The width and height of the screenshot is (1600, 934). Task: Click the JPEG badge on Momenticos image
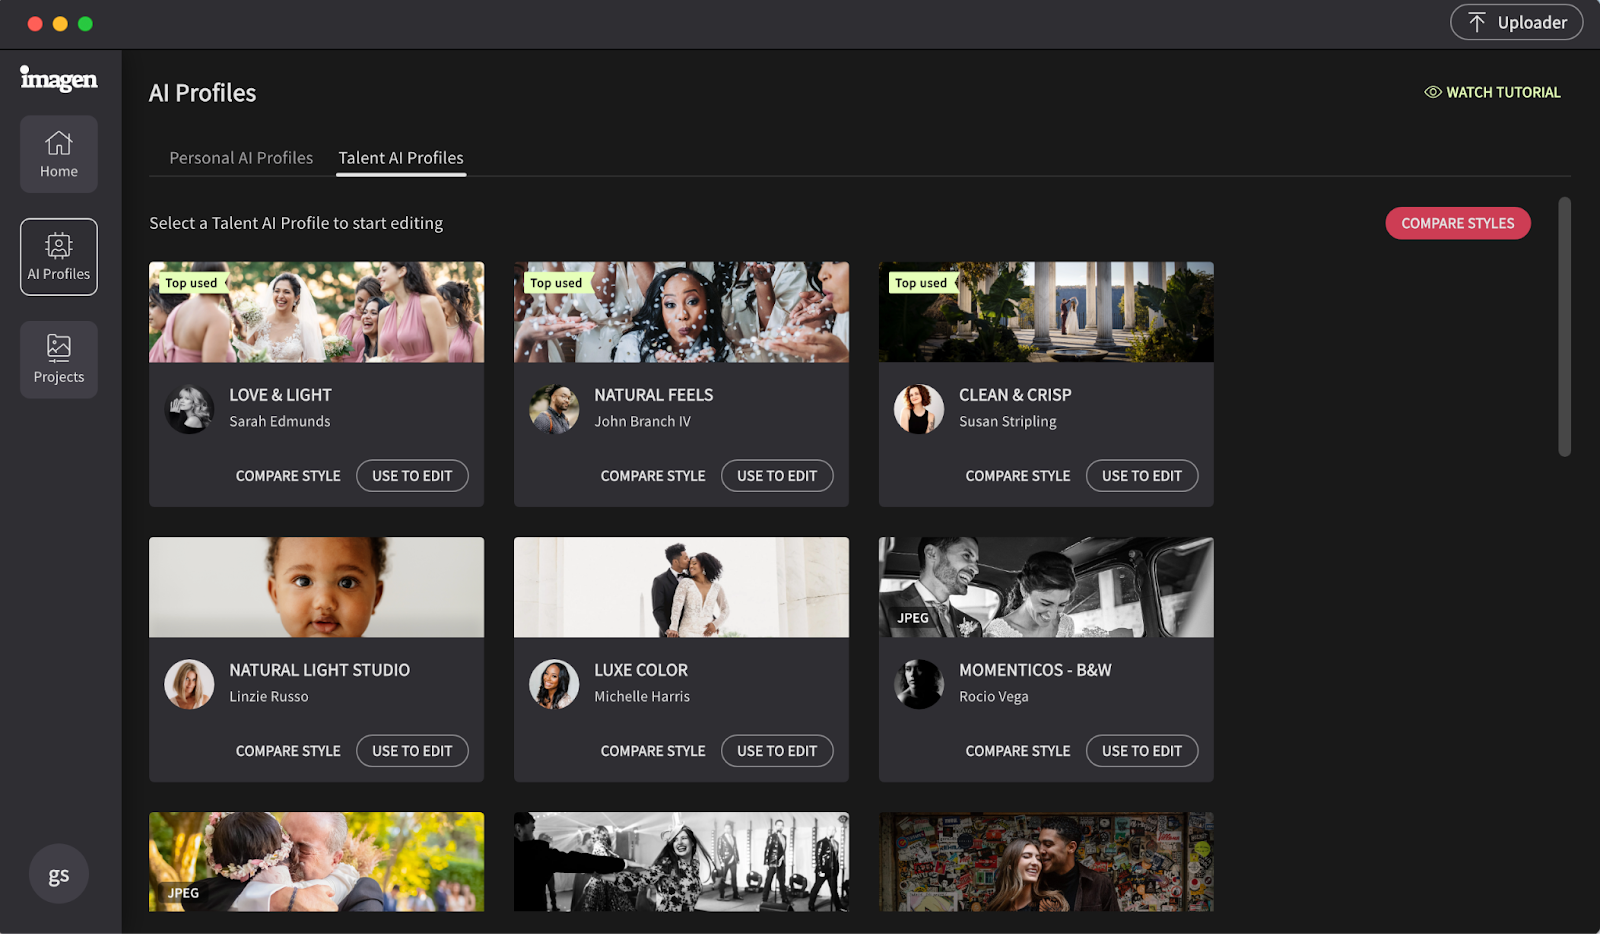pyautogui.click(x=913, y=618)
